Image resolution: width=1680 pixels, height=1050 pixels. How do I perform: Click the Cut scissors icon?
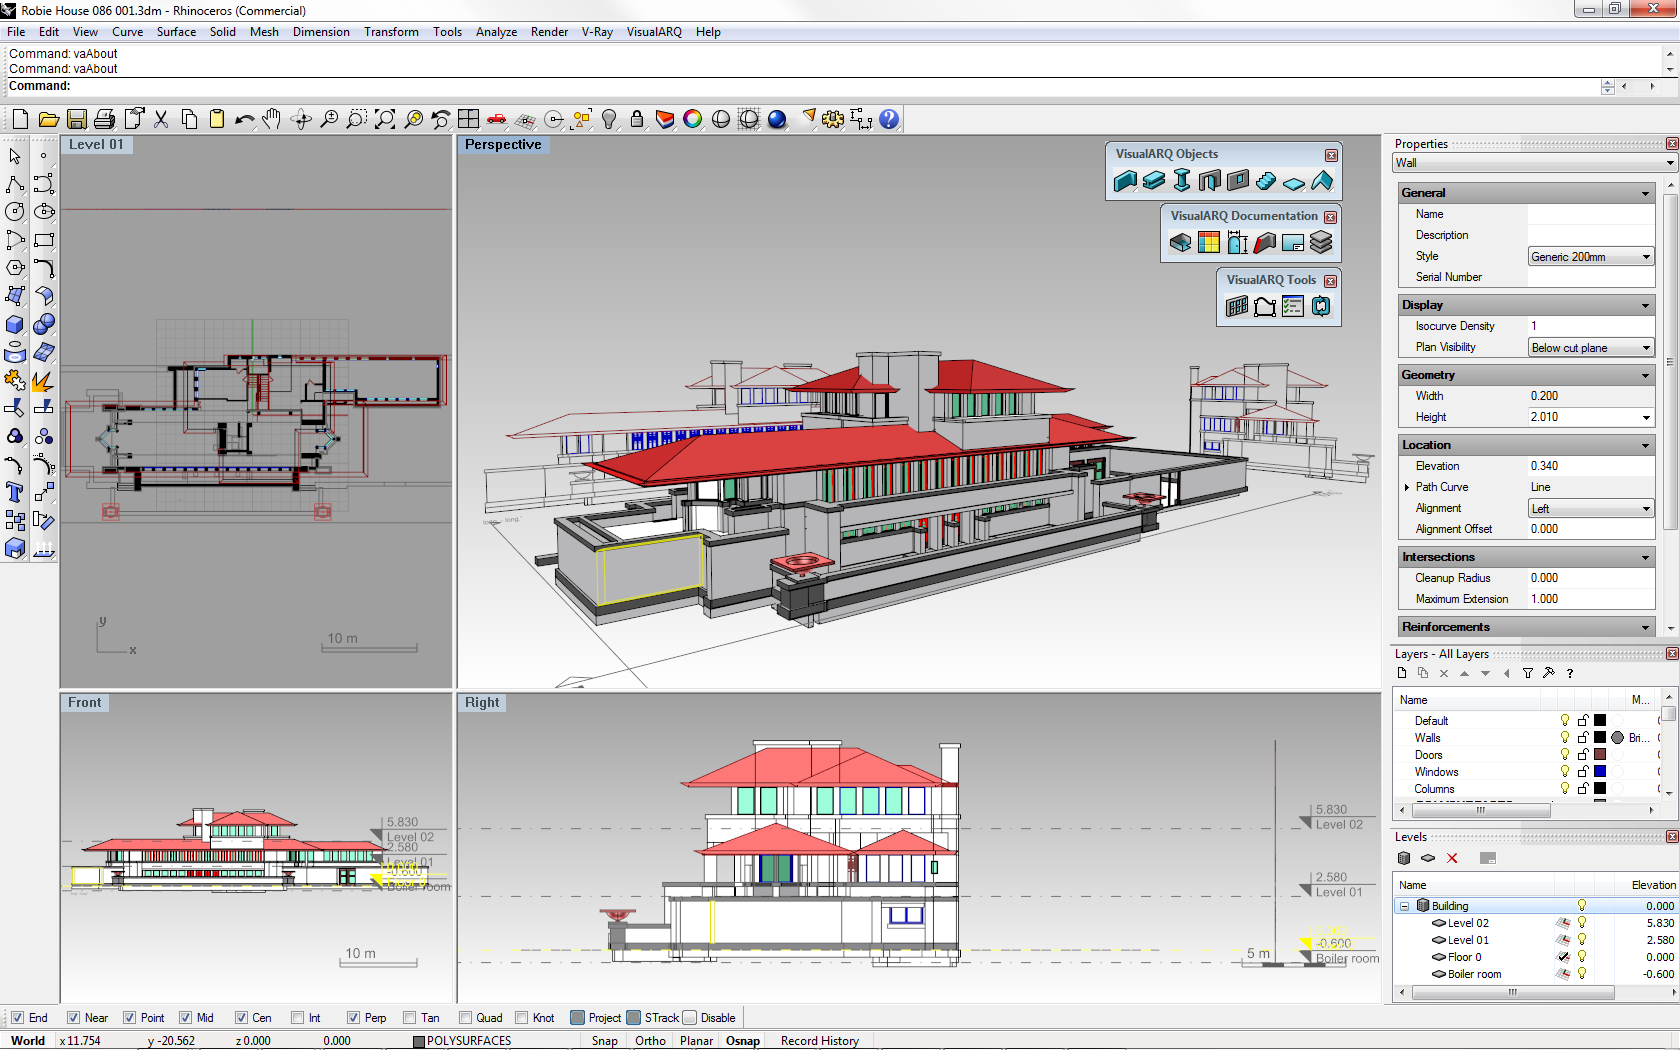[x=160, y=120]
